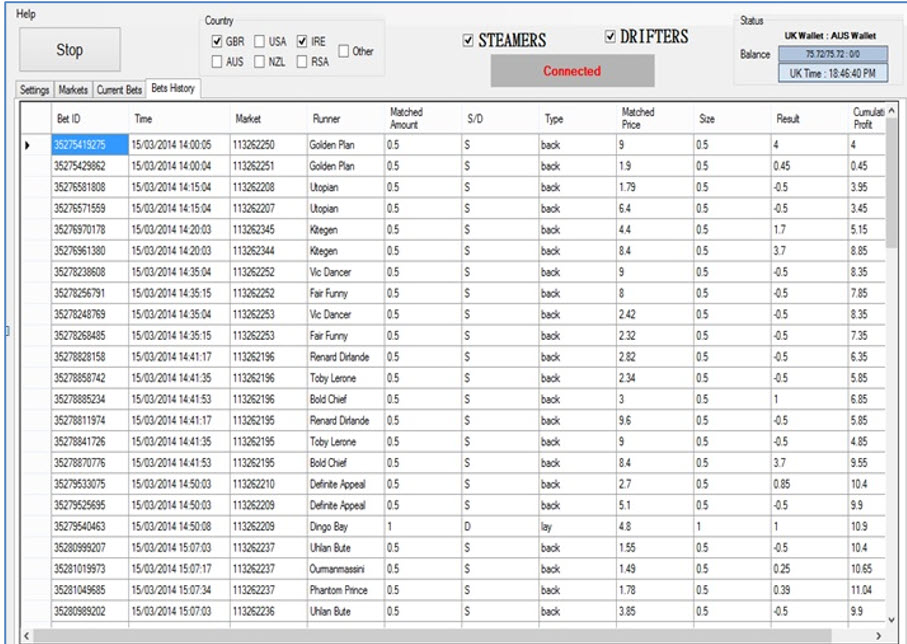This screenshot has width=907, height=644.
Task: Click the horizontal scrollbar thumb
Action: (432, 636)
